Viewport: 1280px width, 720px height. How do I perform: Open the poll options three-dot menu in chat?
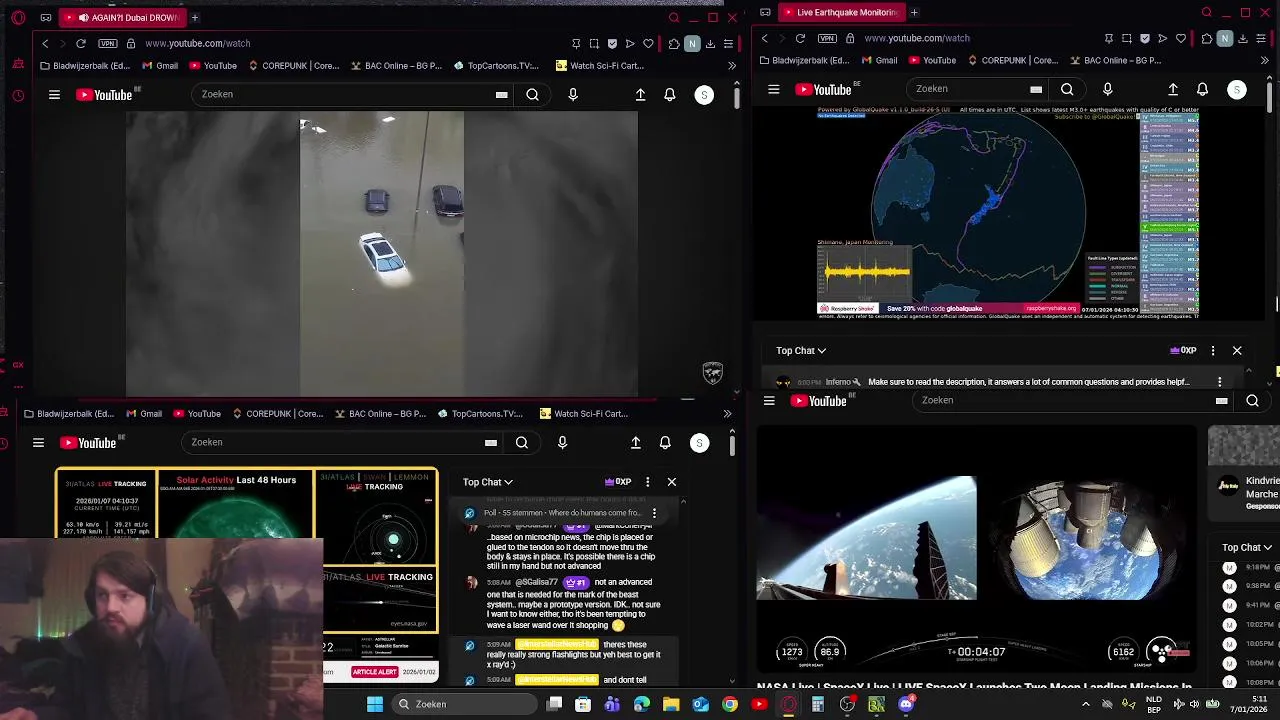[x=654, y=513]
